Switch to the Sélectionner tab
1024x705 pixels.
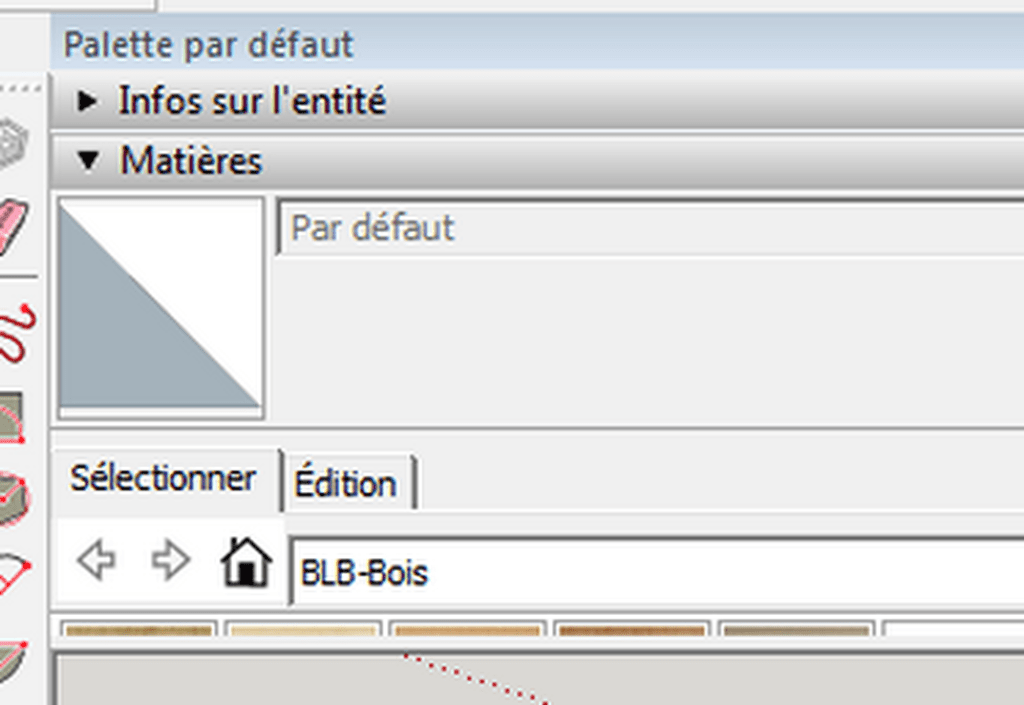coord(163,478)
